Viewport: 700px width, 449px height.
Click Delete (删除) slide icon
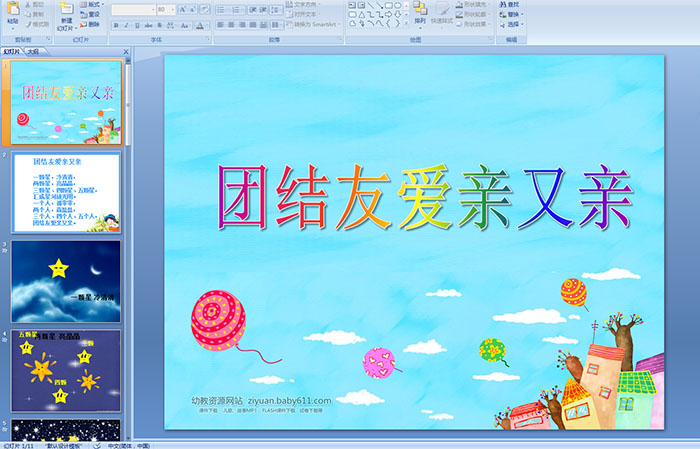click(x=83, y=24)
